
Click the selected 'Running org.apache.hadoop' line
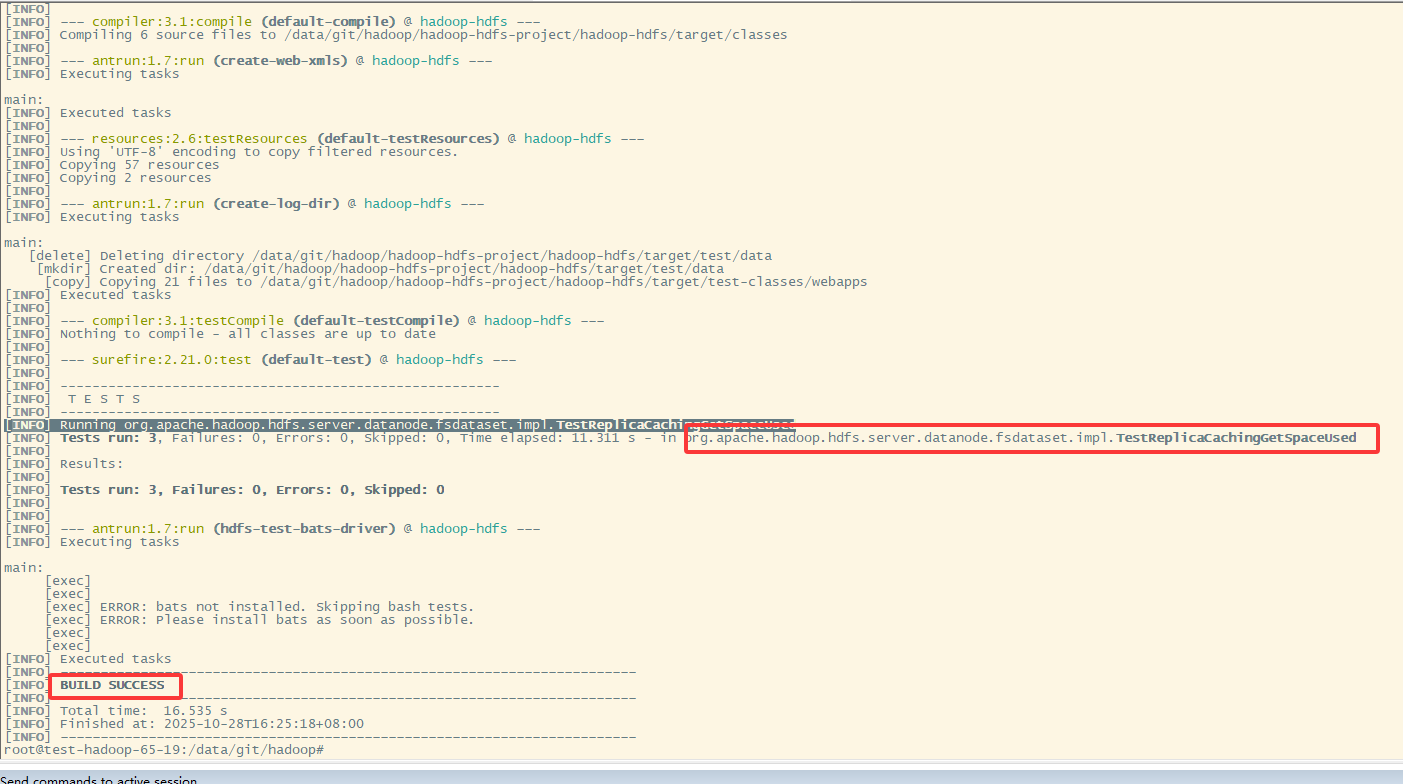(400, 425)
